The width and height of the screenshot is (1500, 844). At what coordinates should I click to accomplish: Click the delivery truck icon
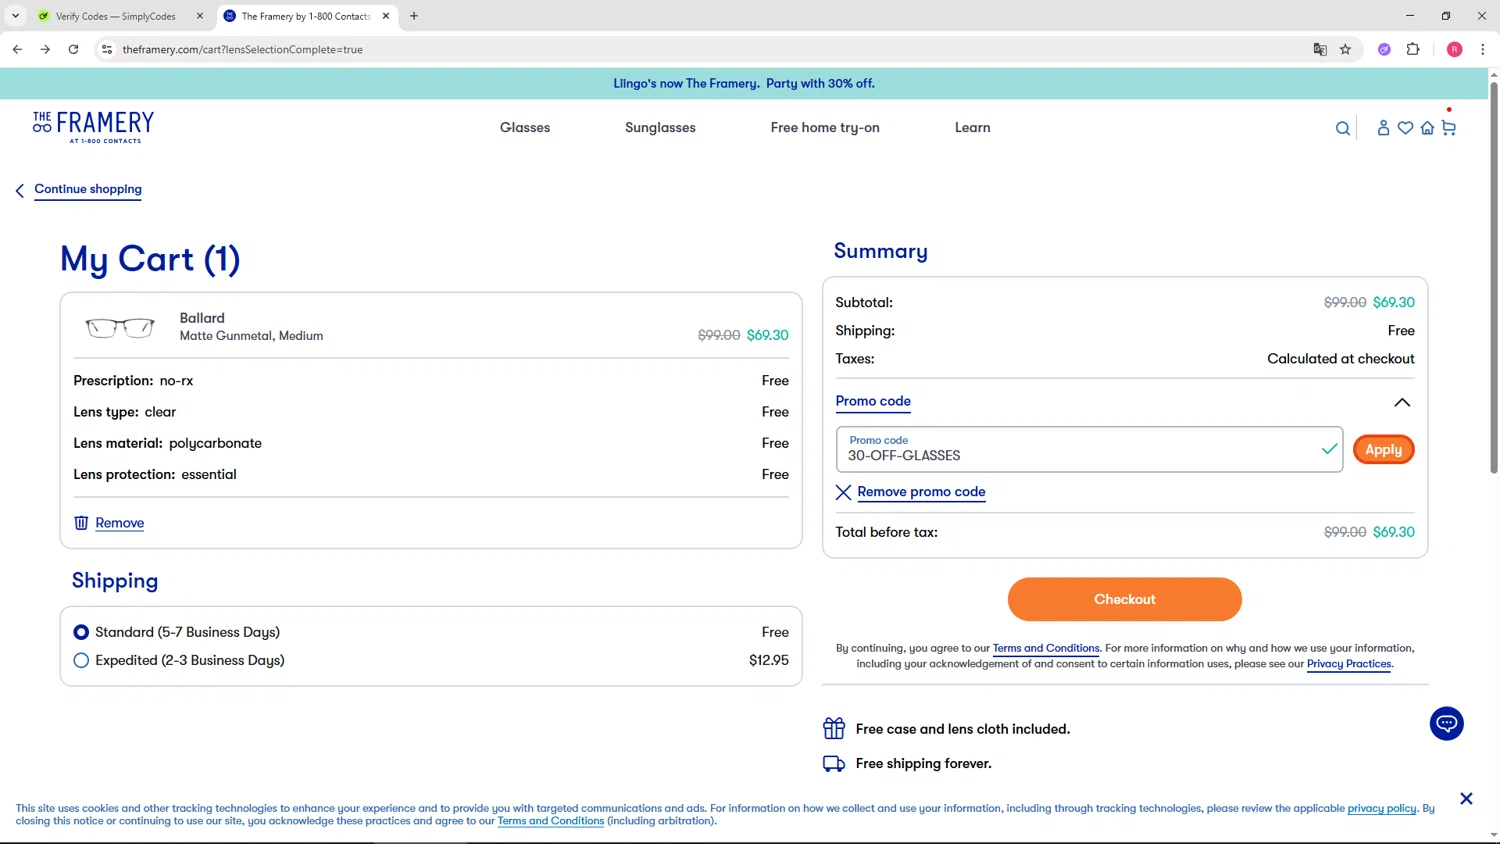coord(834,764)
